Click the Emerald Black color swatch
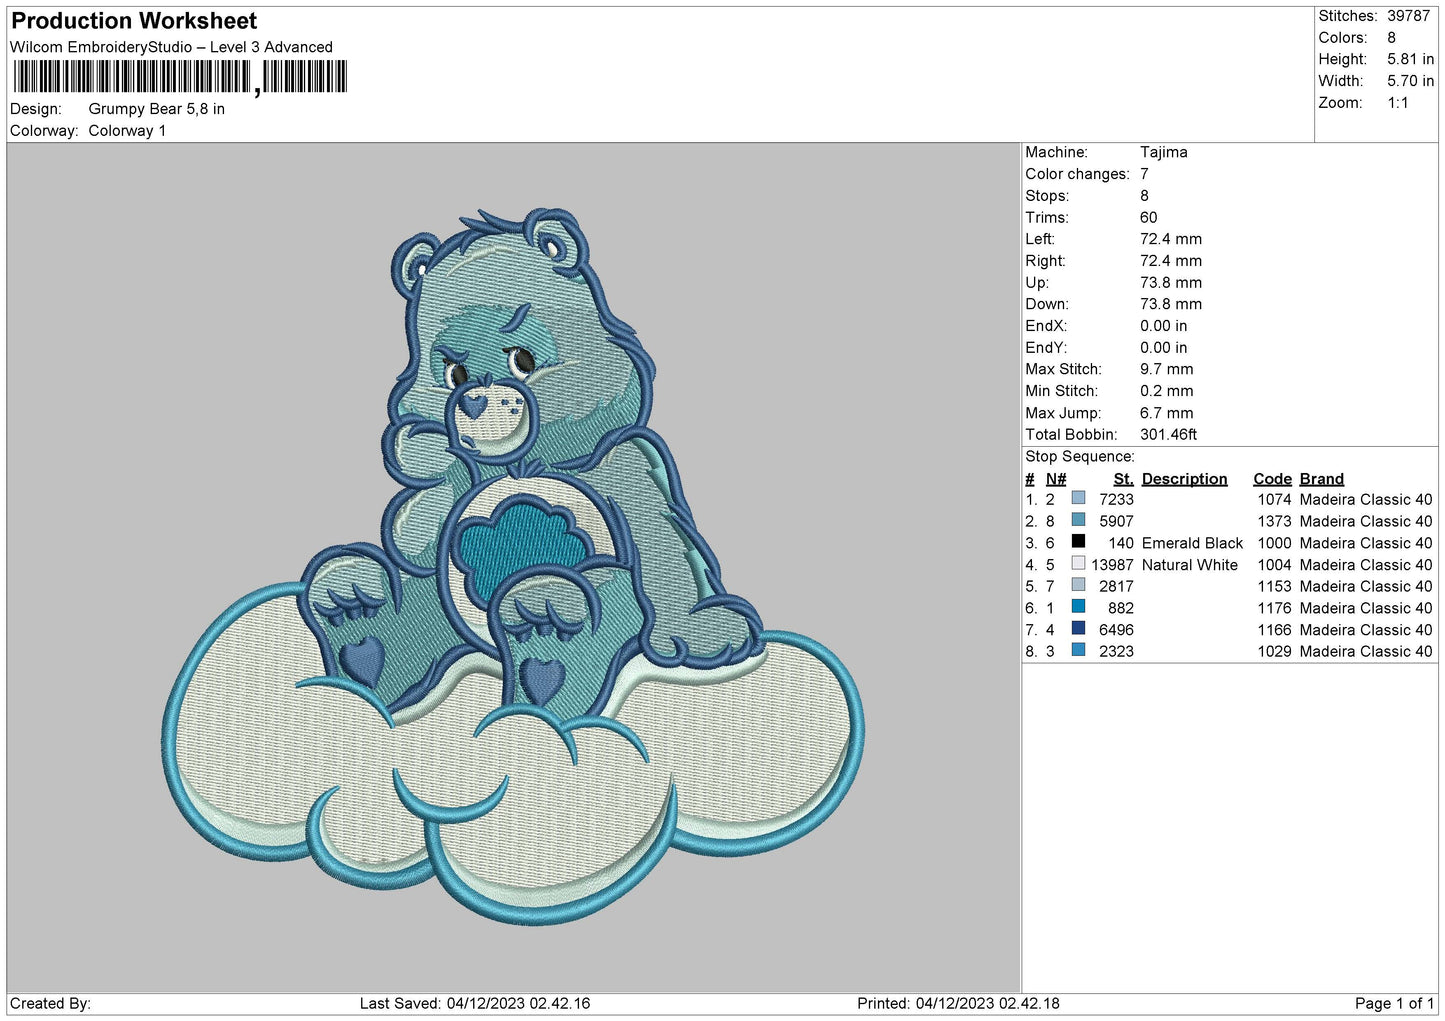Screen dimensions: 1445x1021 point(1078,542)
